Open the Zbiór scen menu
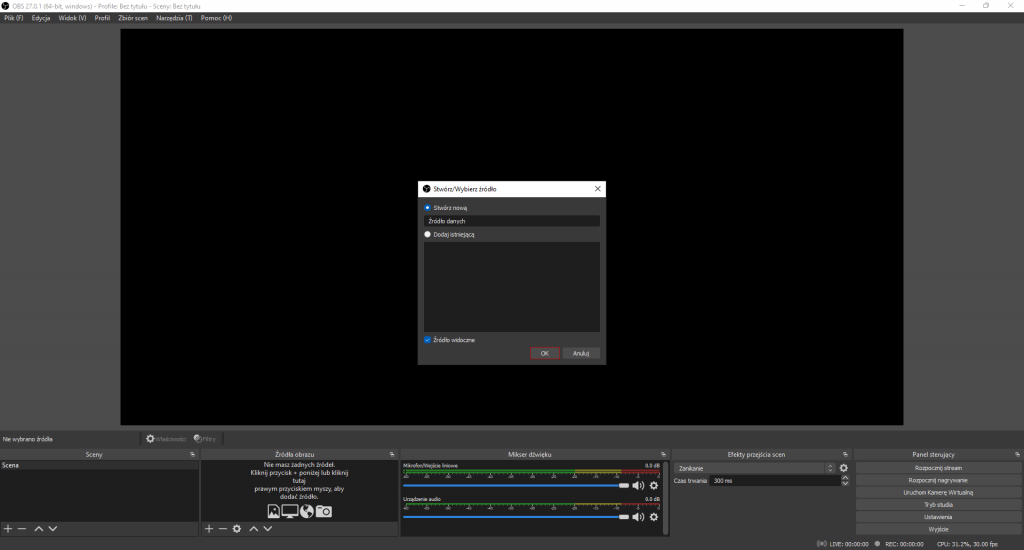1024x550 pixels. [133, 18]
